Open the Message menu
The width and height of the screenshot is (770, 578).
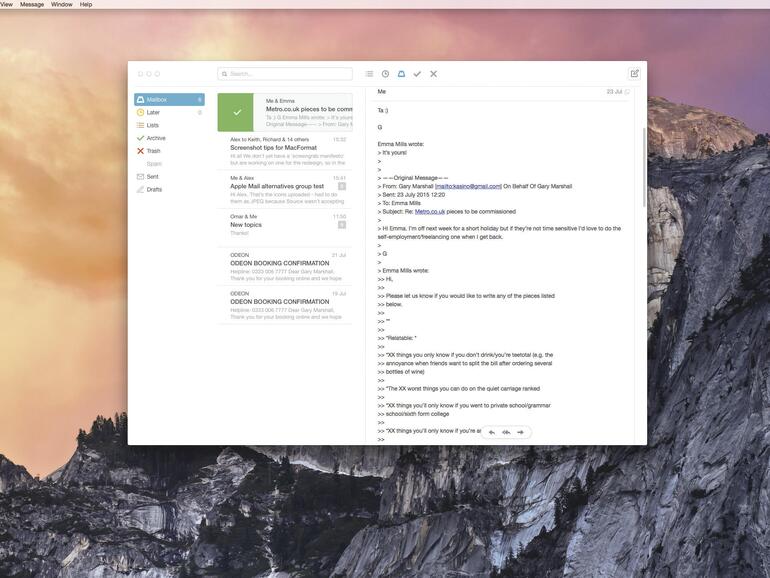pos(32,4)
